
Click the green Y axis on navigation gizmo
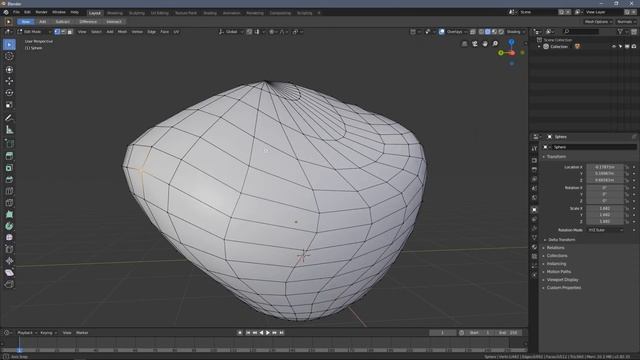(501, 53)
